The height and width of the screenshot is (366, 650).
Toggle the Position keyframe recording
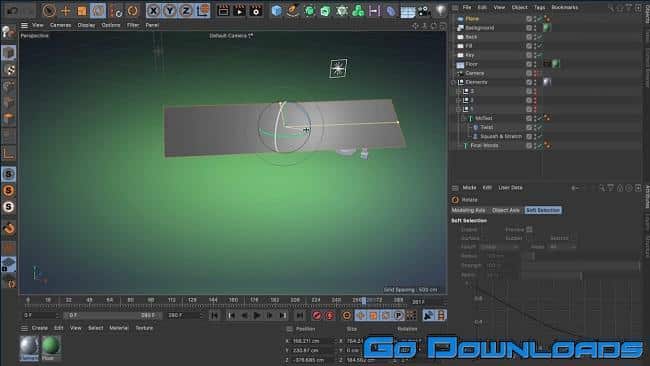pyautogui.click(x=360, y=315)
